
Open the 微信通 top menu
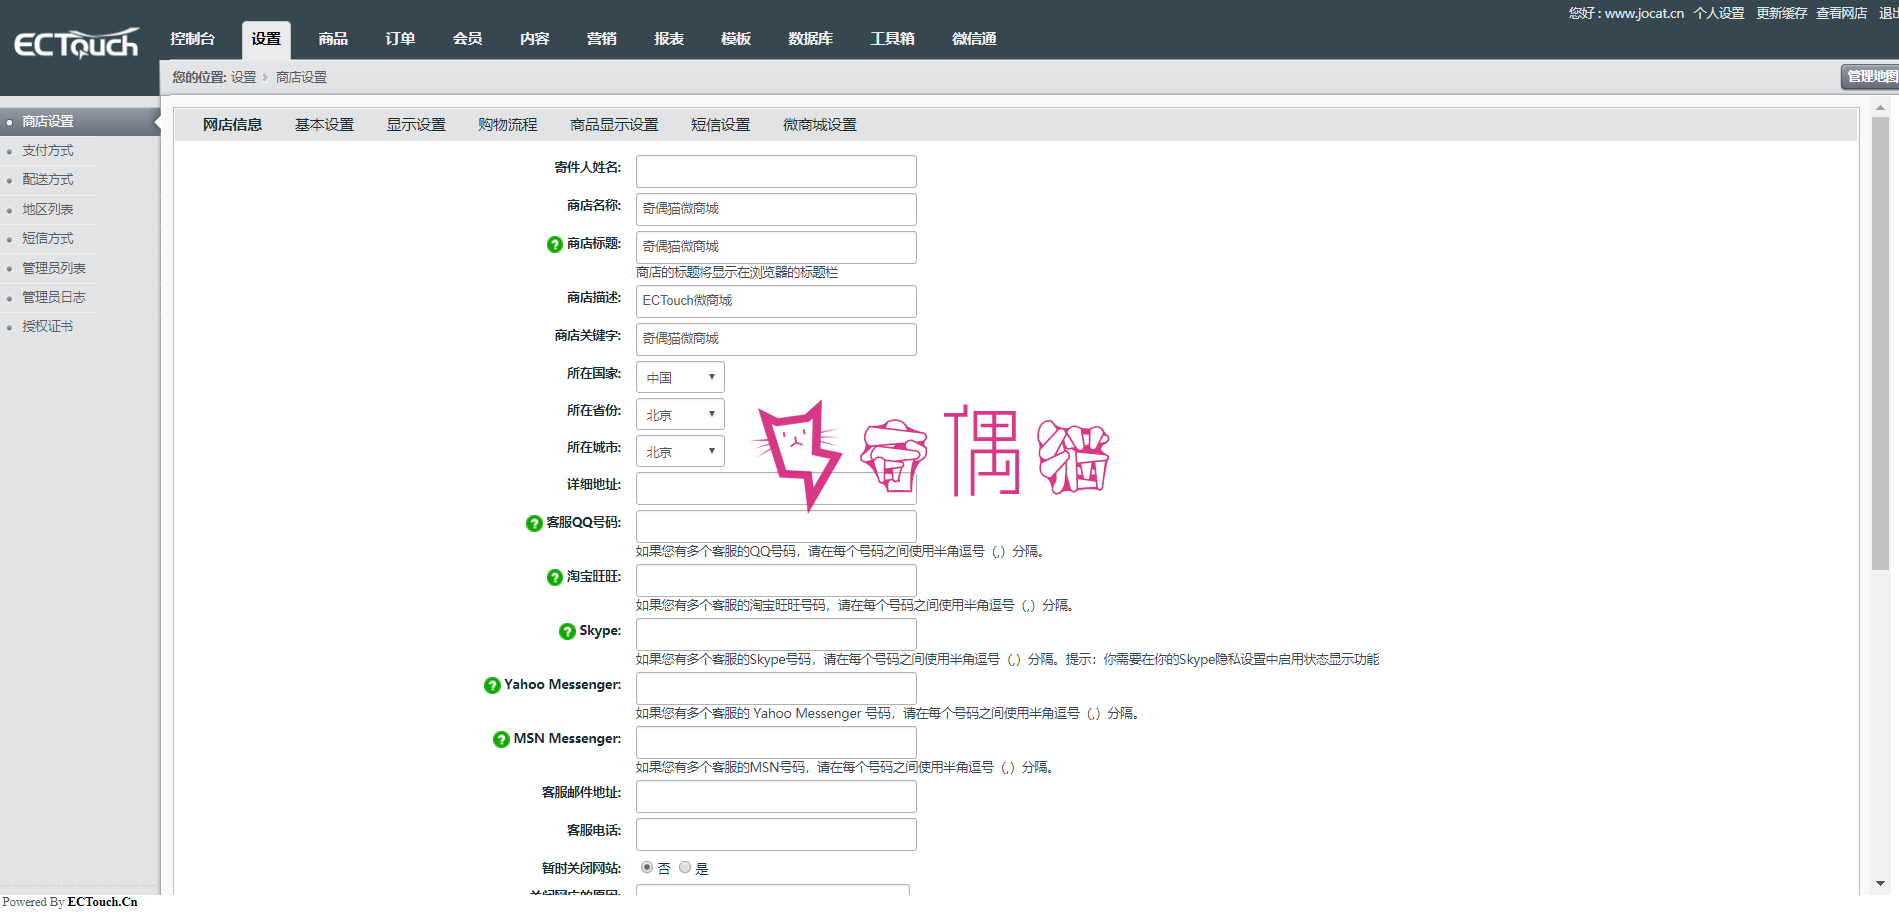pos(974,39)
